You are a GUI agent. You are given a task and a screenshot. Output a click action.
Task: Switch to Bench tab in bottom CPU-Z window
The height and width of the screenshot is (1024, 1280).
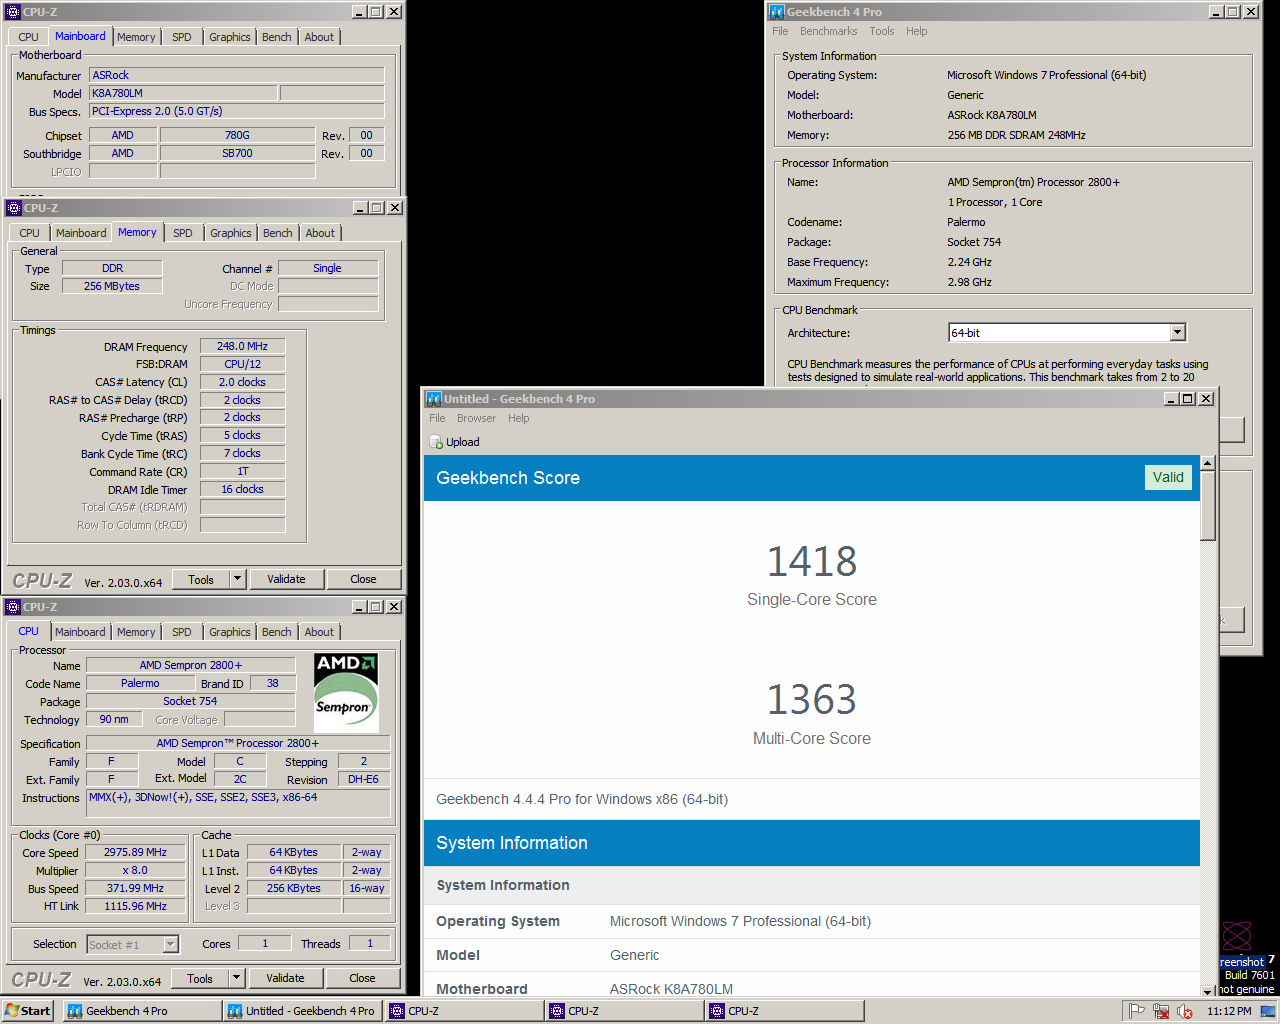[277, 632]
